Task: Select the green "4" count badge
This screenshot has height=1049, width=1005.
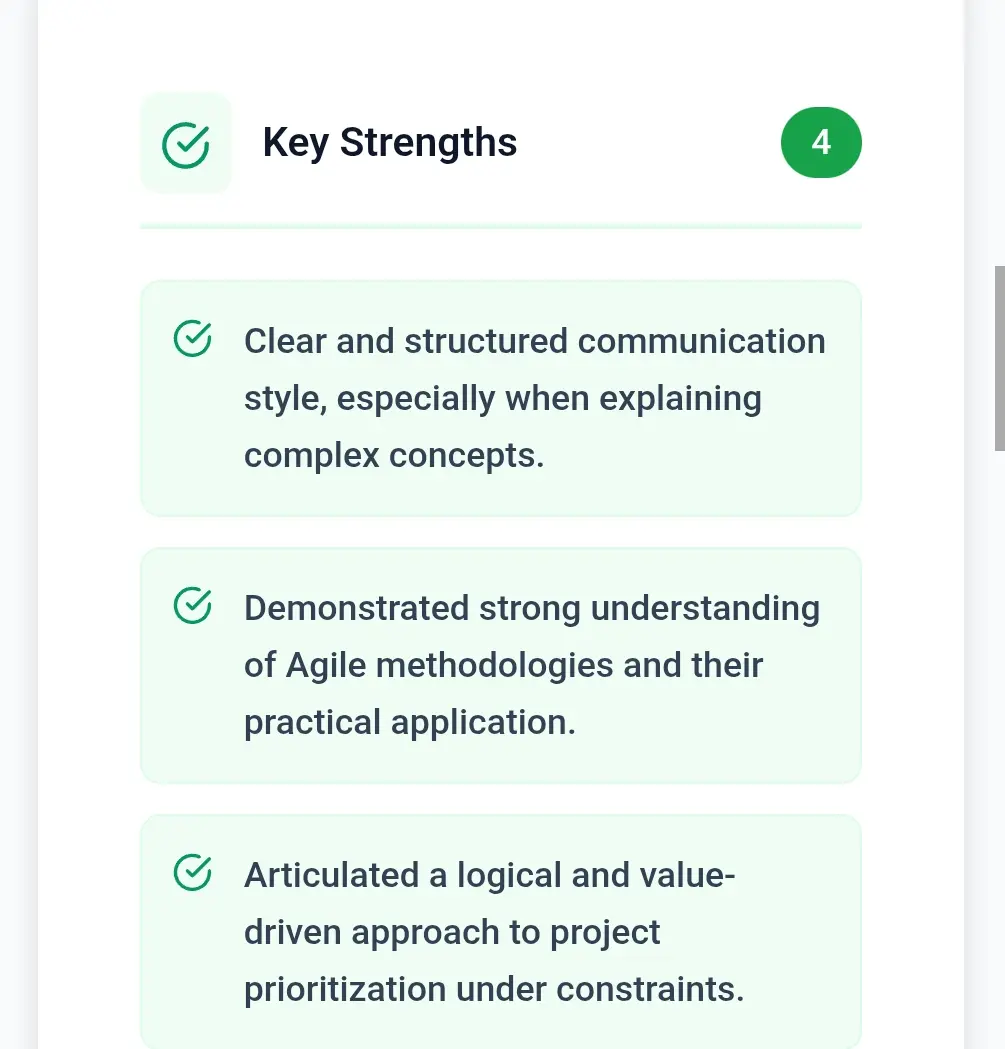Action: pos(820,142)
